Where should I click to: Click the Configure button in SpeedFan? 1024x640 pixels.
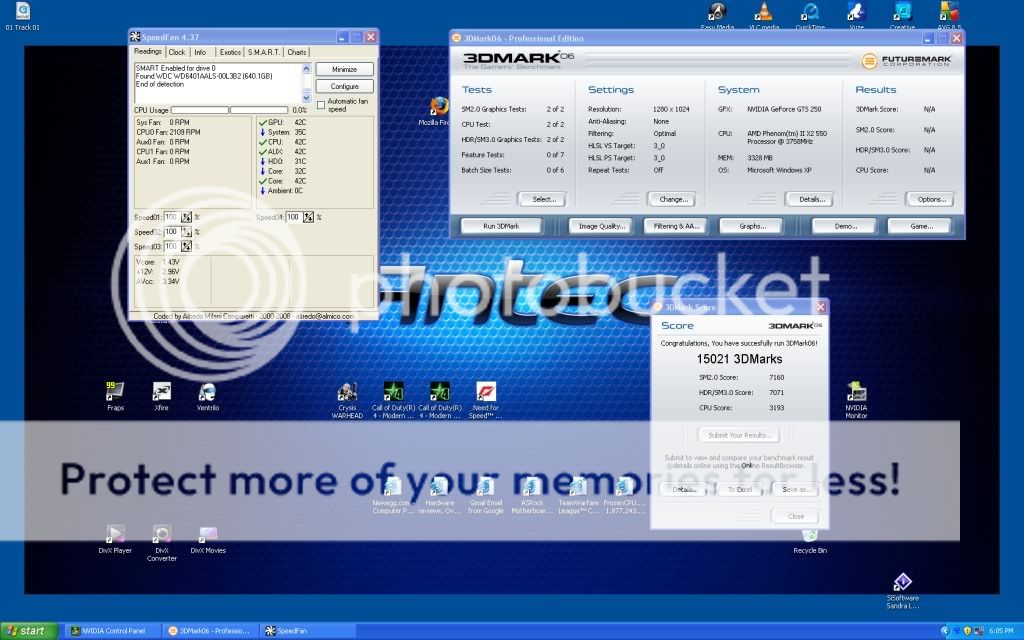tap(344, 87)
